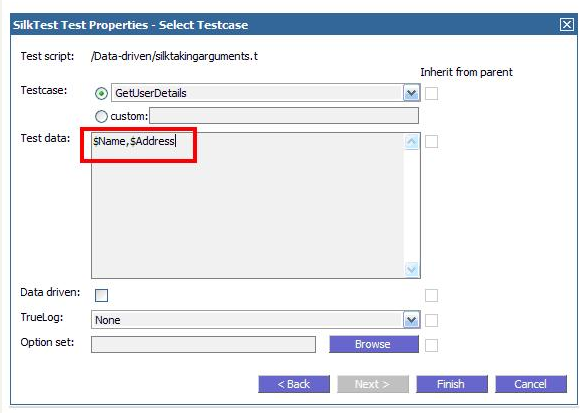Click the Finish button
This screenshot has width=580, height=413.
[x=452, y=384]
